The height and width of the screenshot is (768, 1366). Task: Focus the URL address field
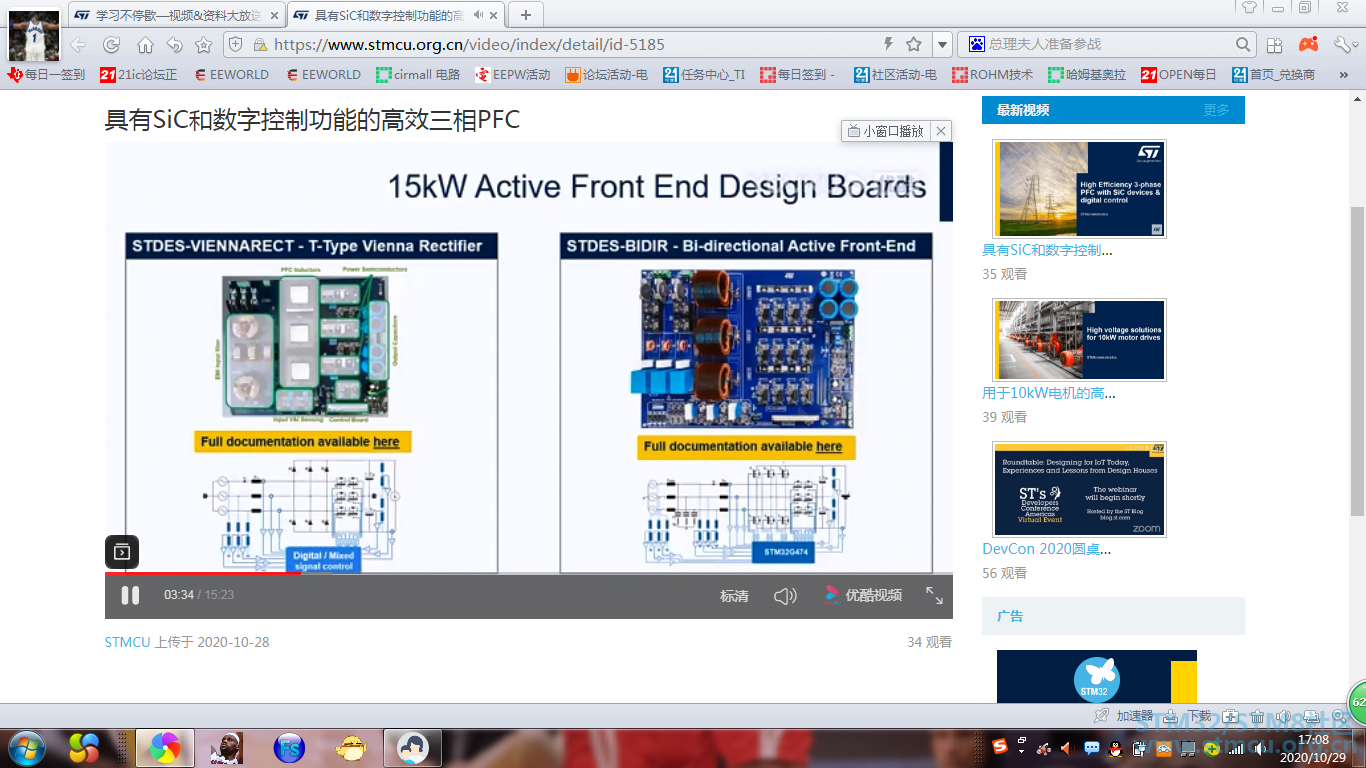coord(570,44)
